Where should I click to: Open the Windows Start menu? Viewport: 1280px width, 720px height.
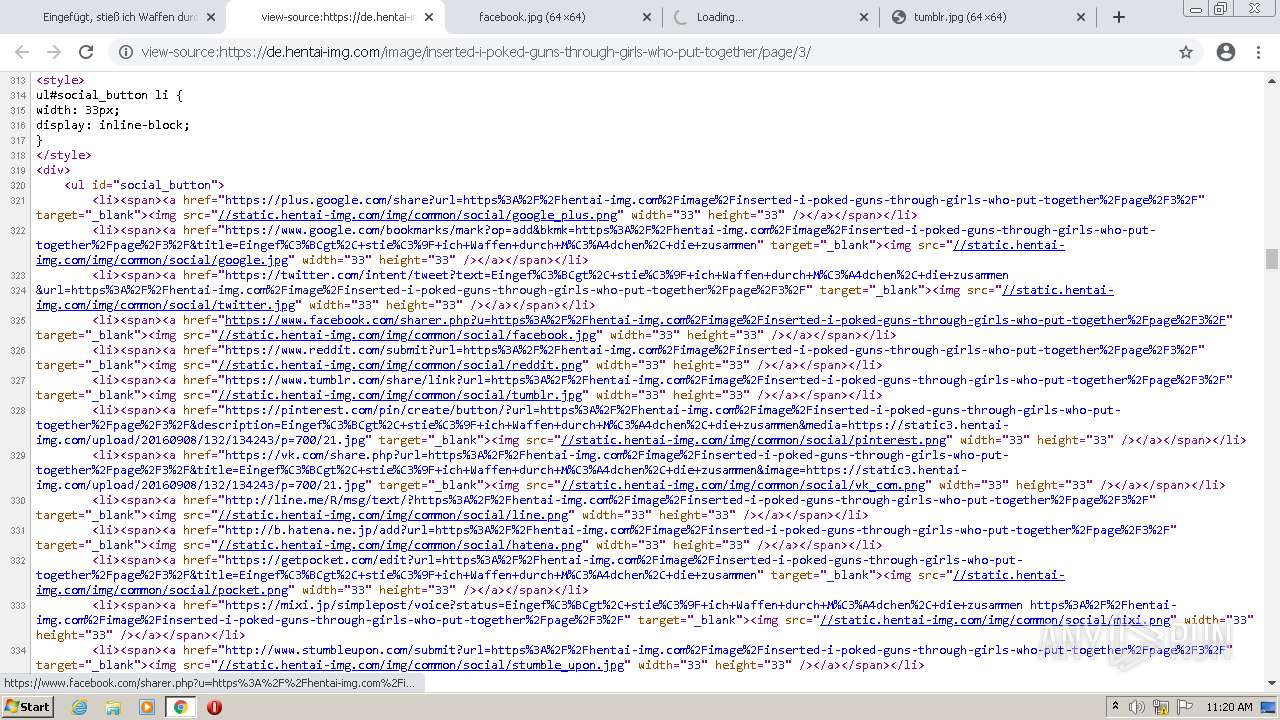[x=27, y=706]
